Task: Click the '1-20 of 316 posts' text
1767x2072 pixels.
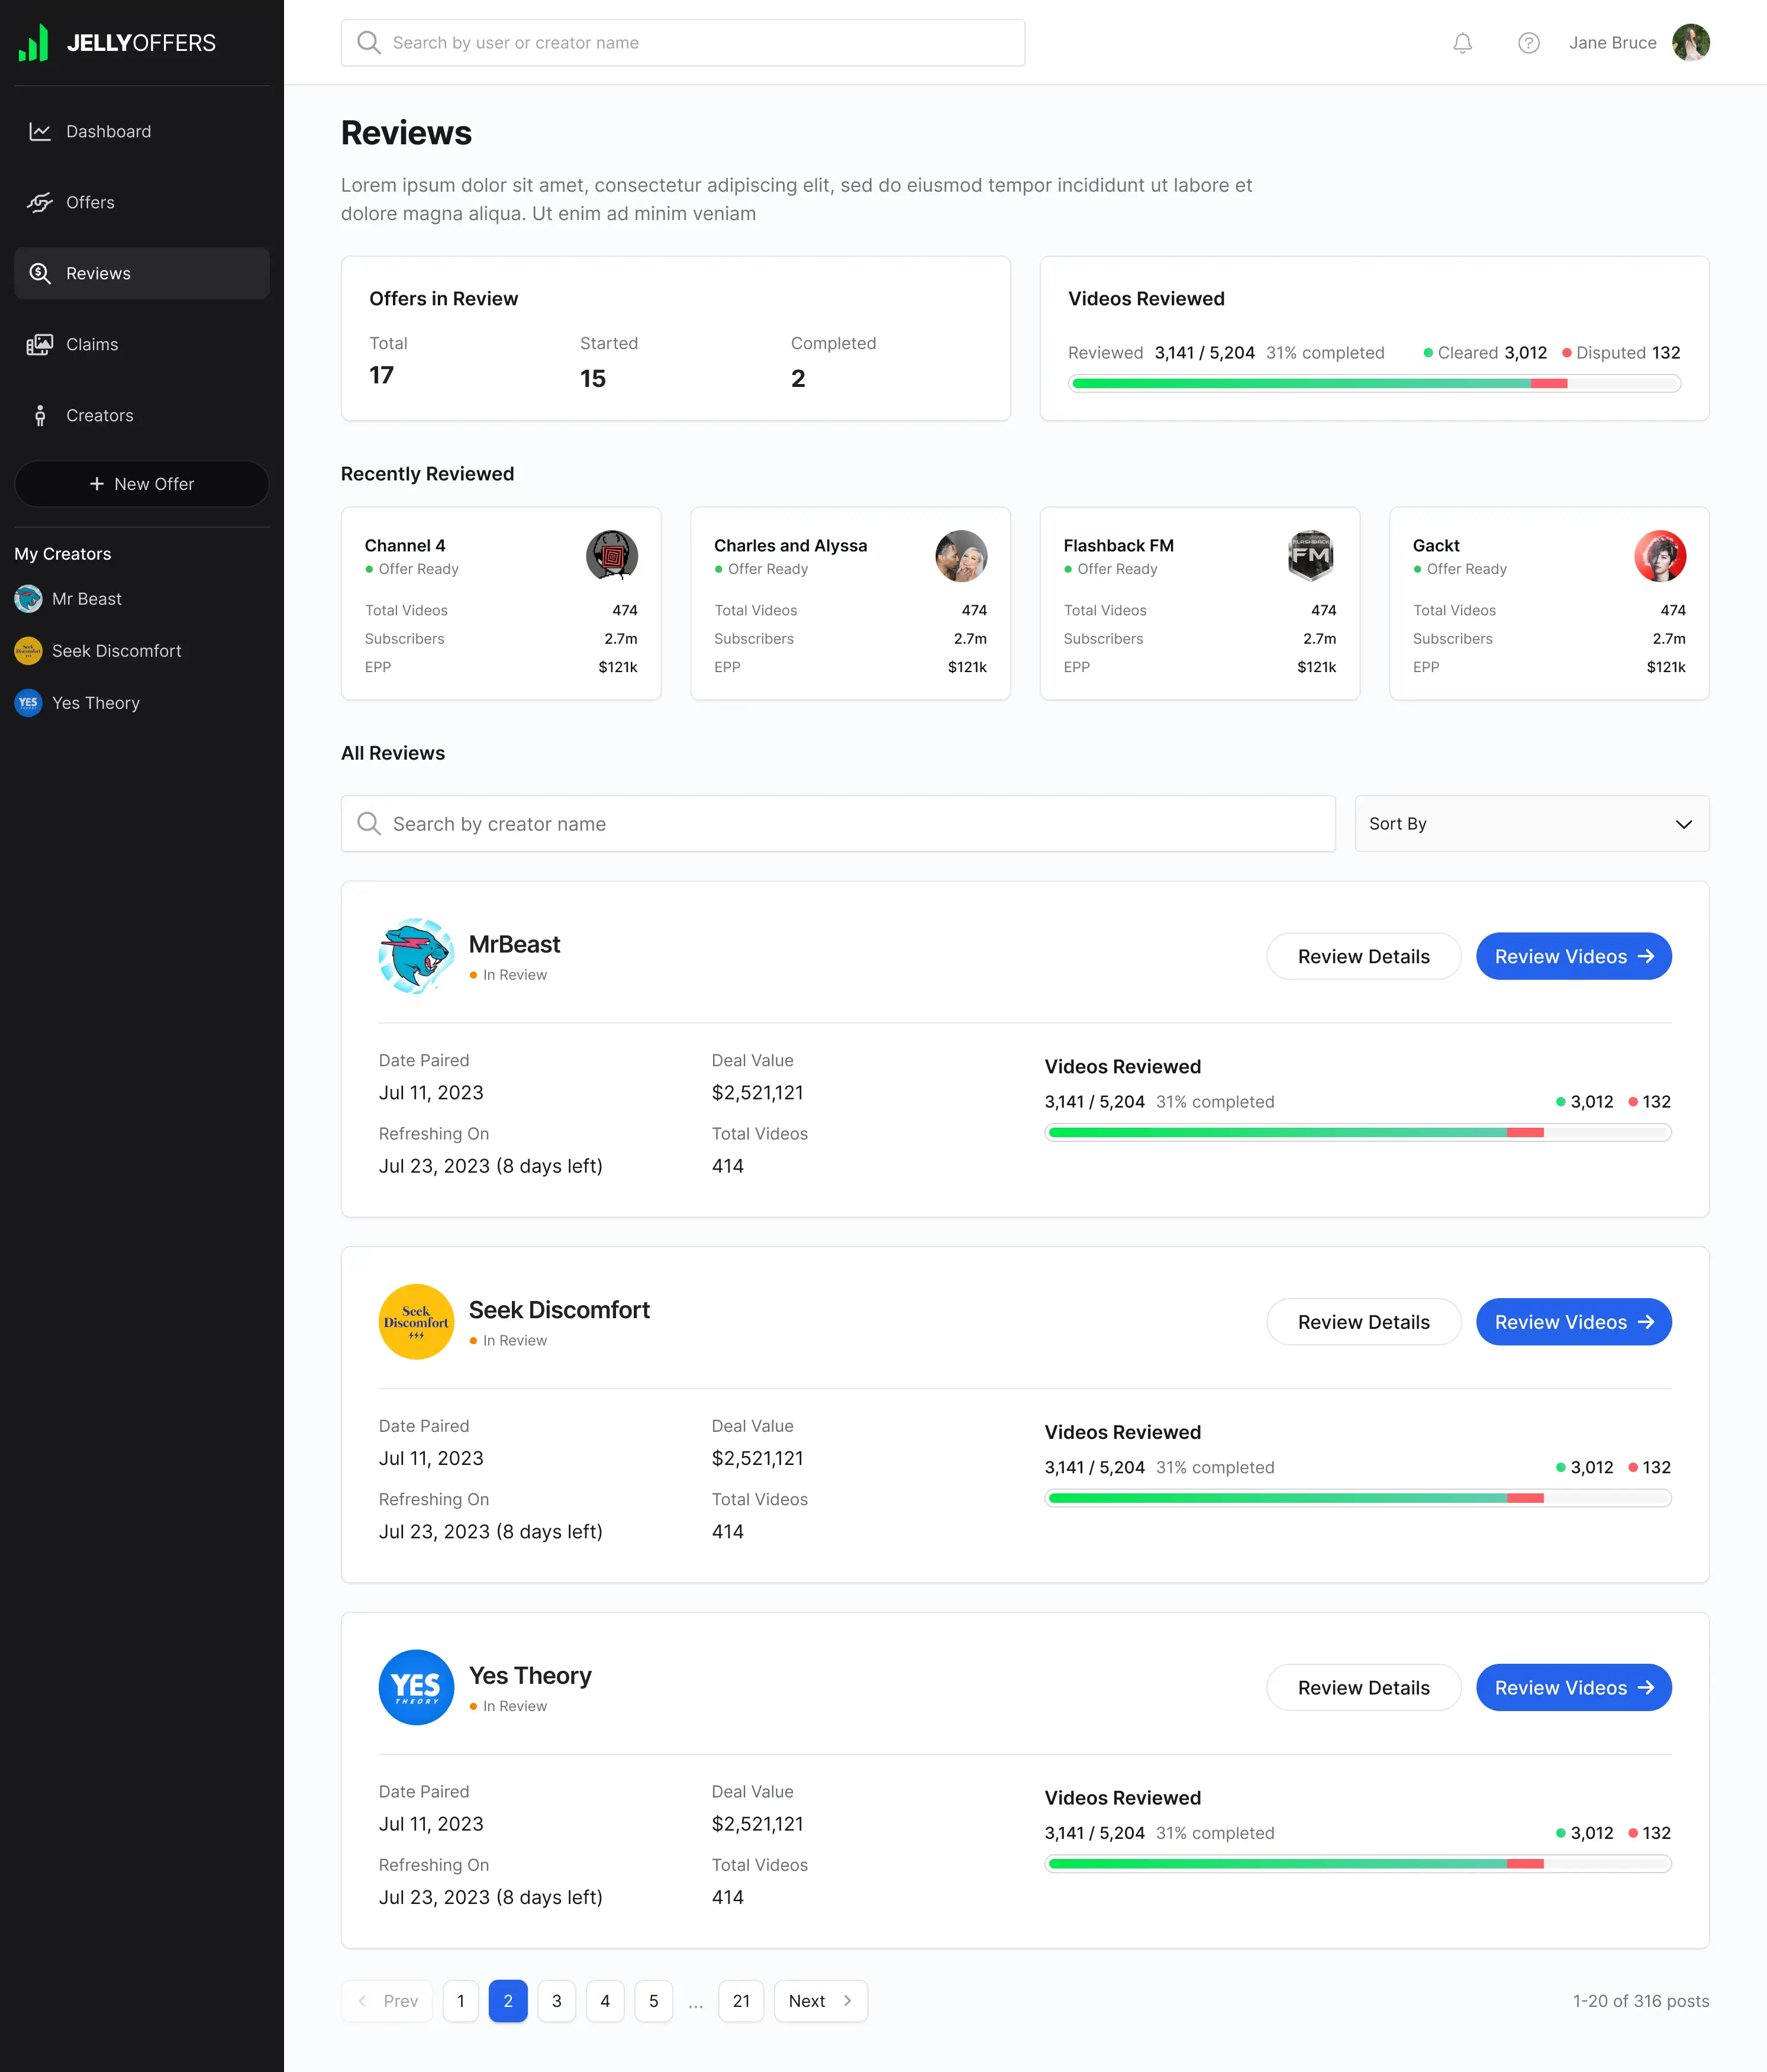Action: pos(1640,2001)
